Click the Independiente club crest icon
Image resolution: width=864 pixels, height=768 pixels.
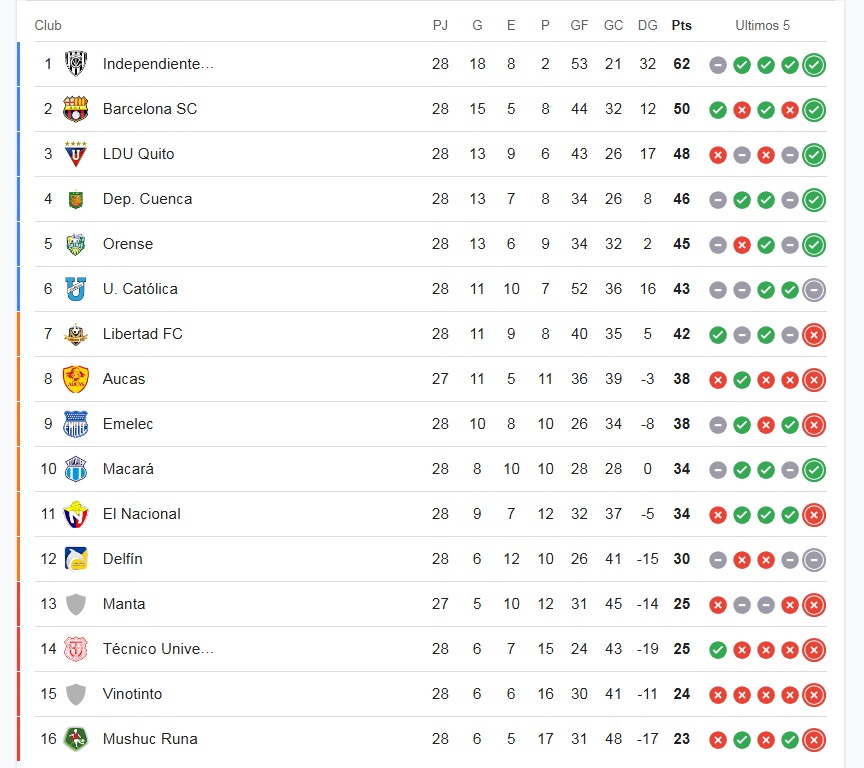pos(75,64)
